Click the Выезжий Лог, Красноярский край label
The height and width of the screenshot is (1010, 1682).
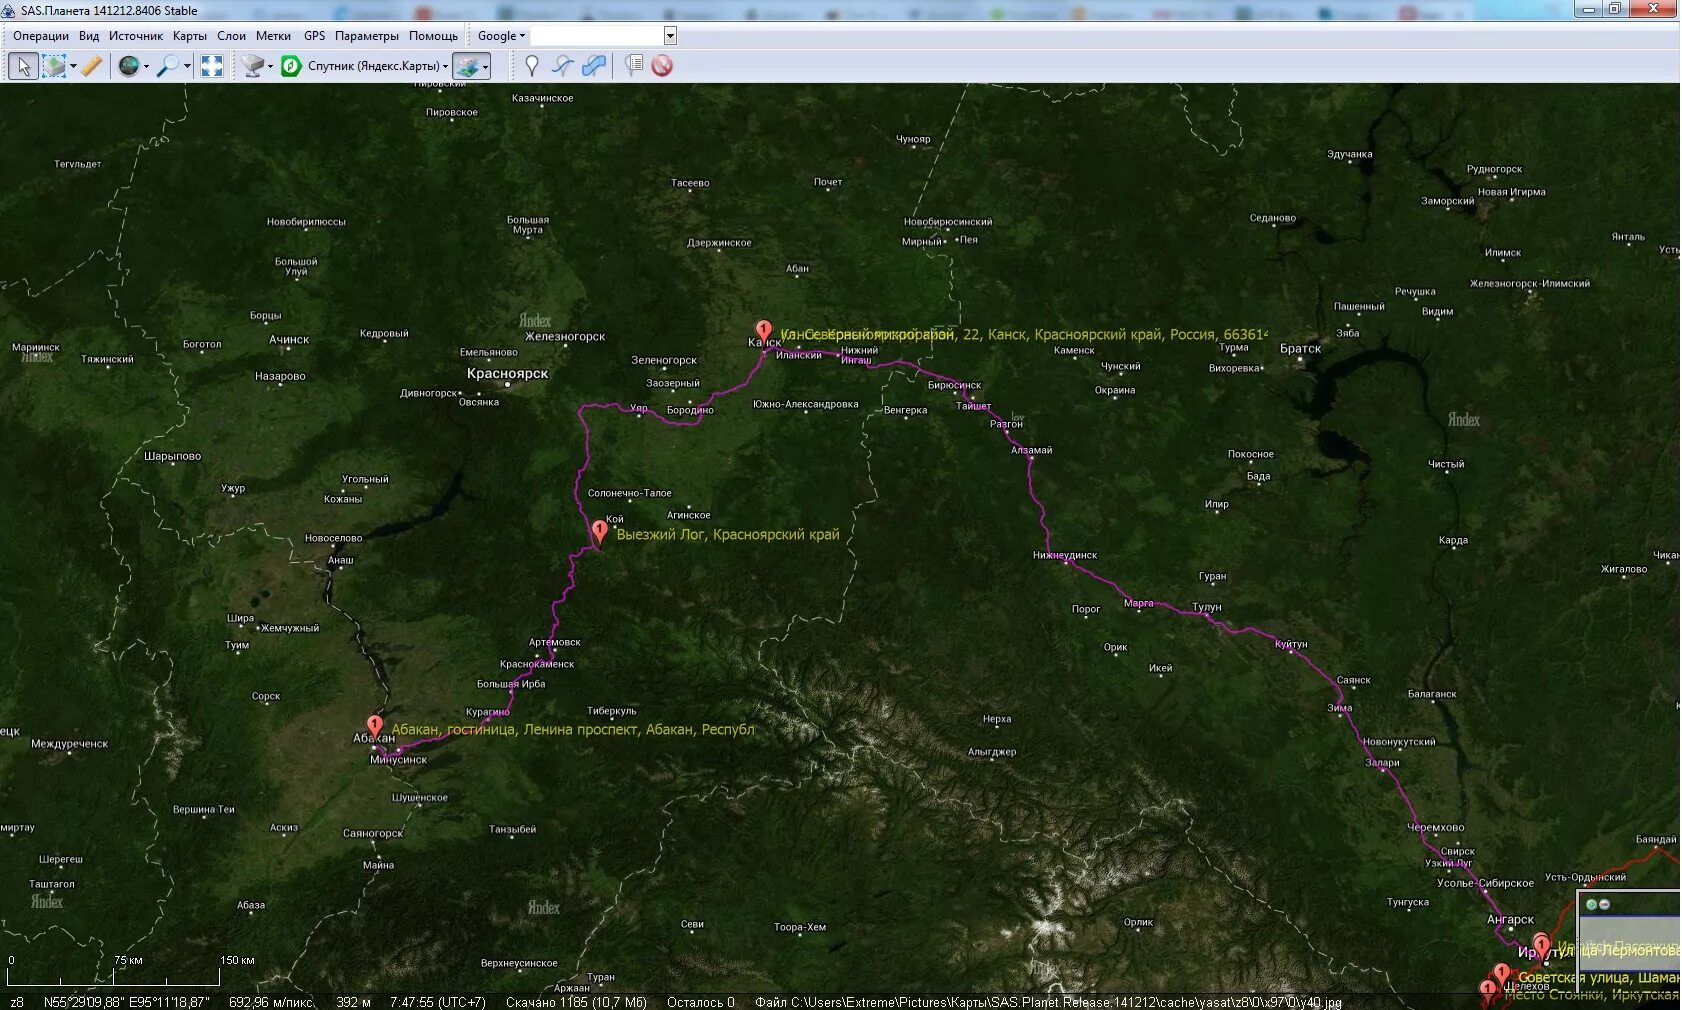[x=728, y=535]
